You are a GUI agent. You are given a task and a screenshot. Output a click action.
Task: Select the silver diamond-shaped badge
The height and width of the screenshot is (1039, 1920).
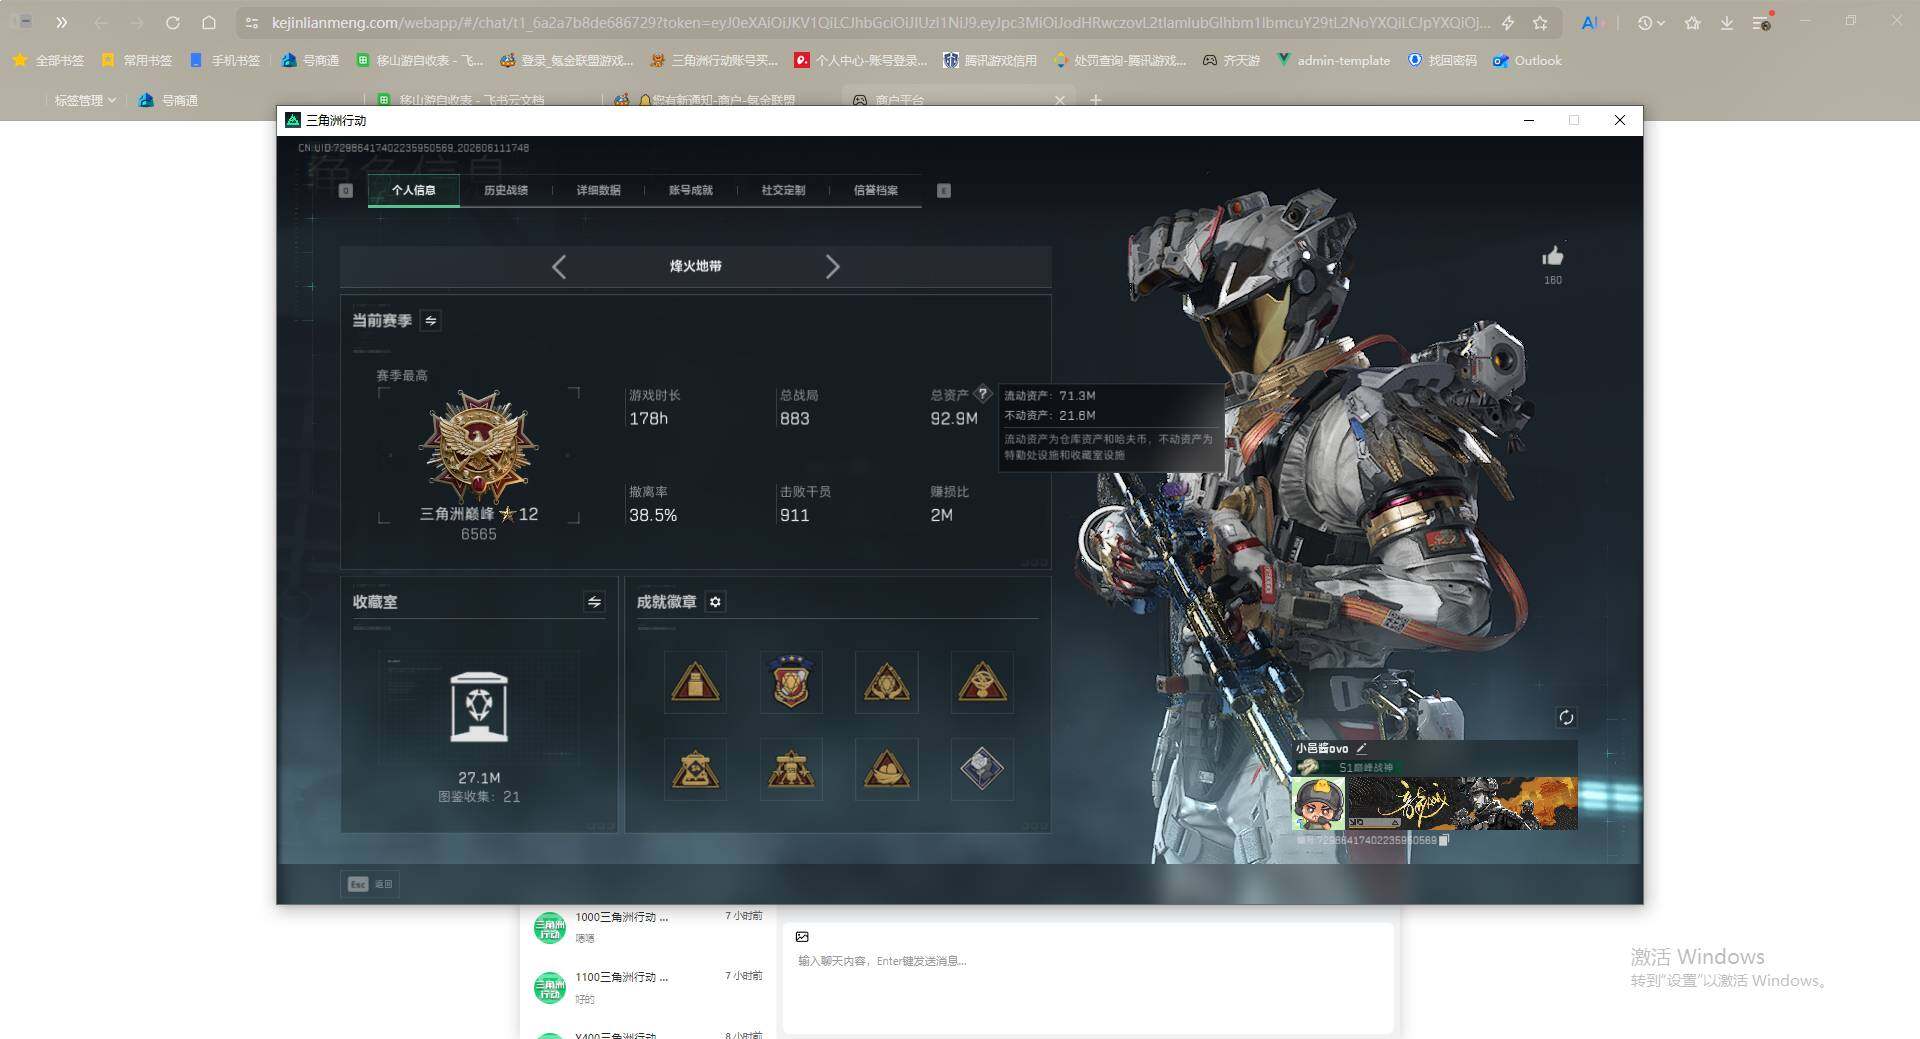tap(982, 769)
